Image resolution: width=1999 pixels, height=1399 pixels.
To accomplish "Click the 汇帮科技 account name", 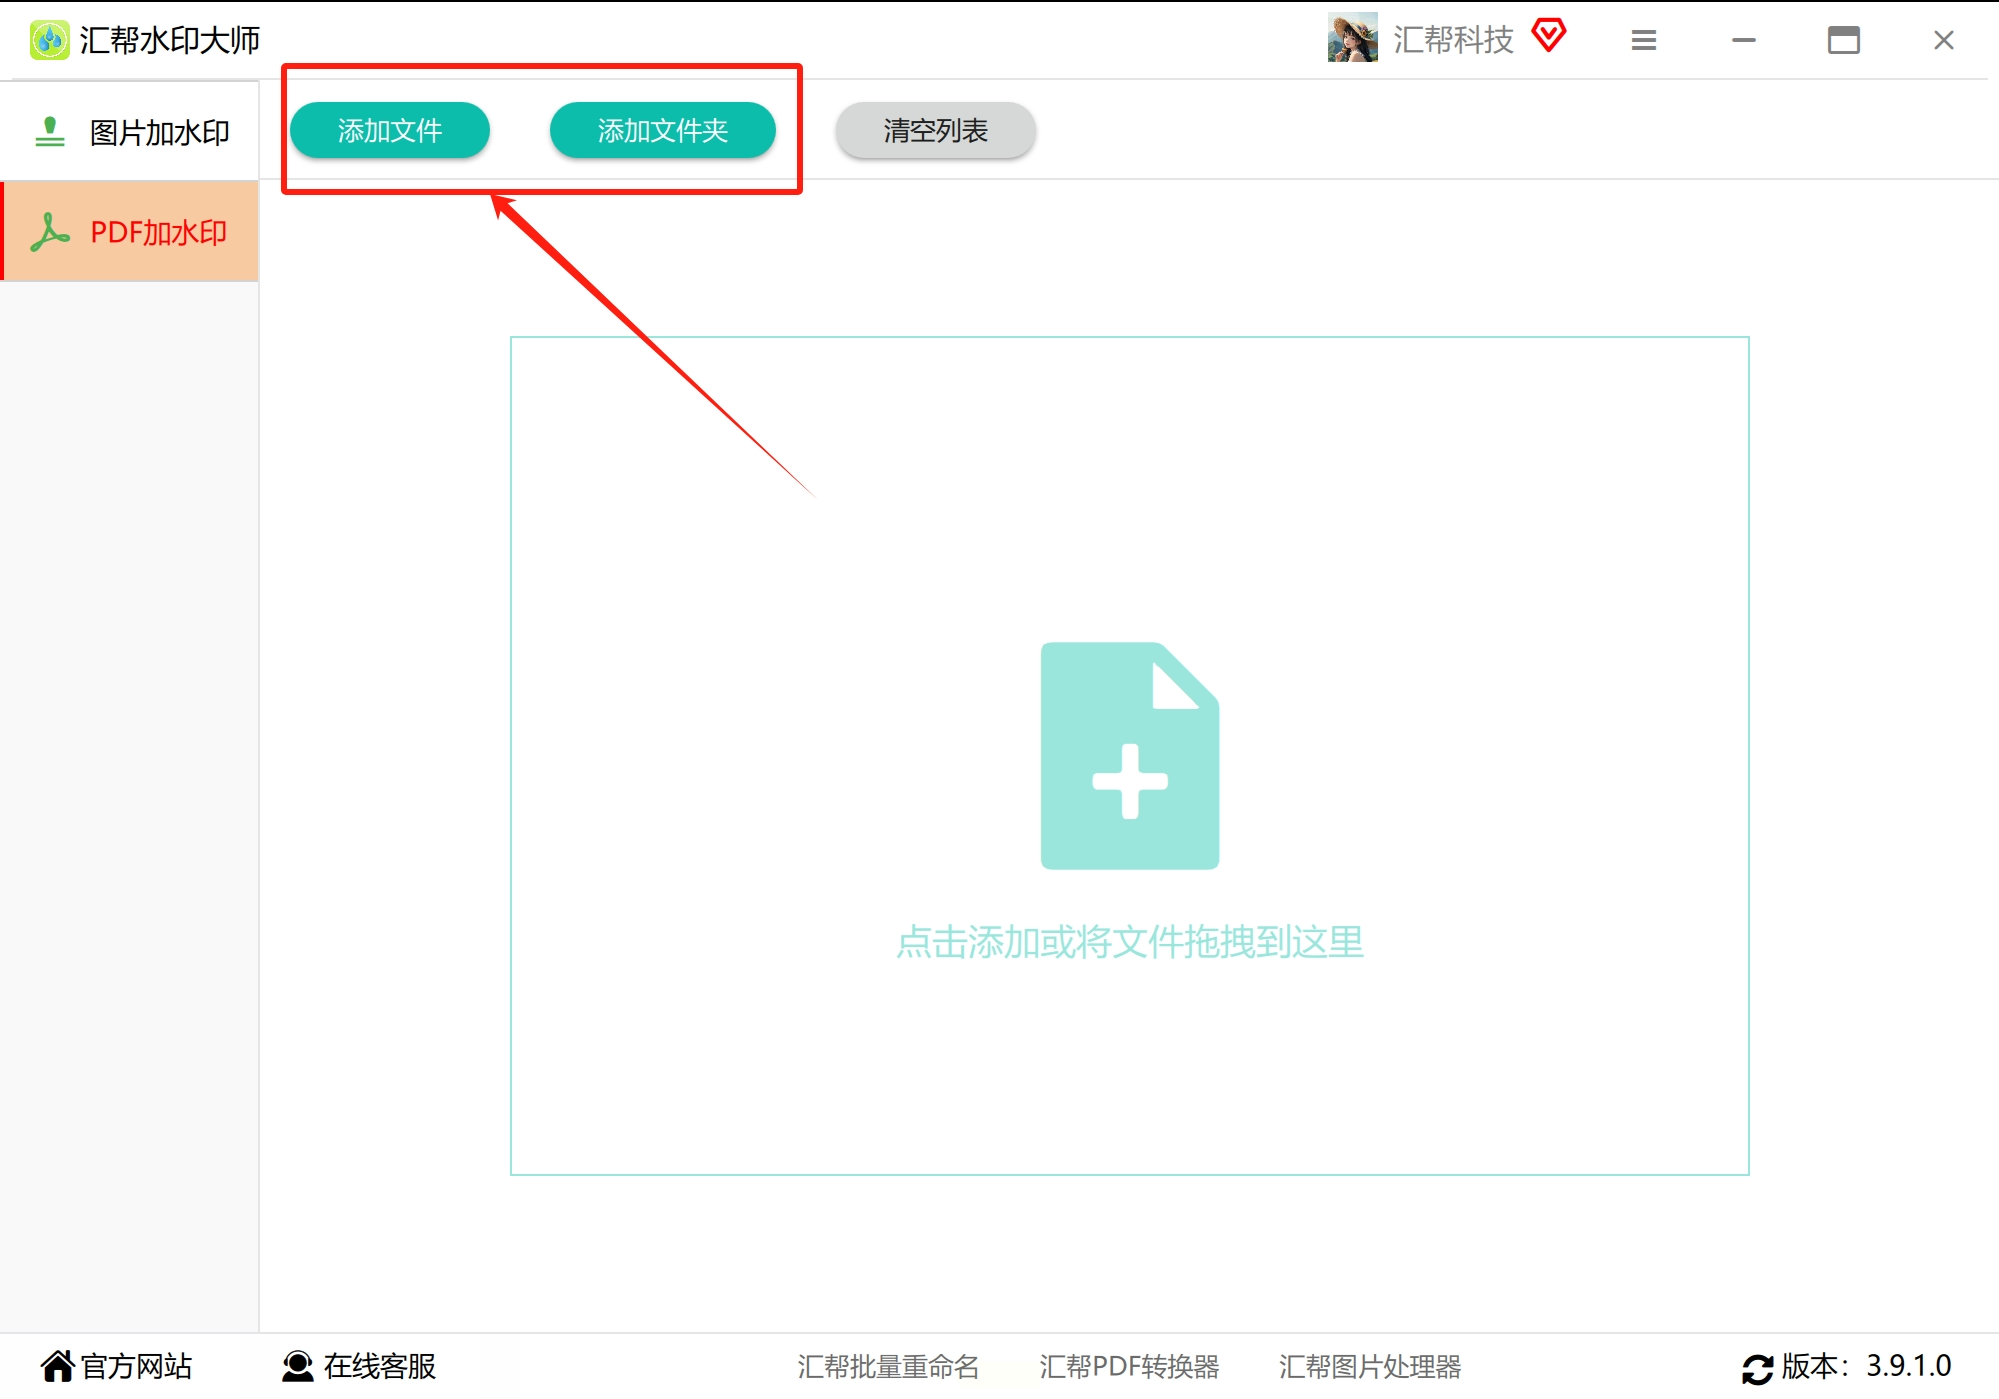I will 1452,40.
